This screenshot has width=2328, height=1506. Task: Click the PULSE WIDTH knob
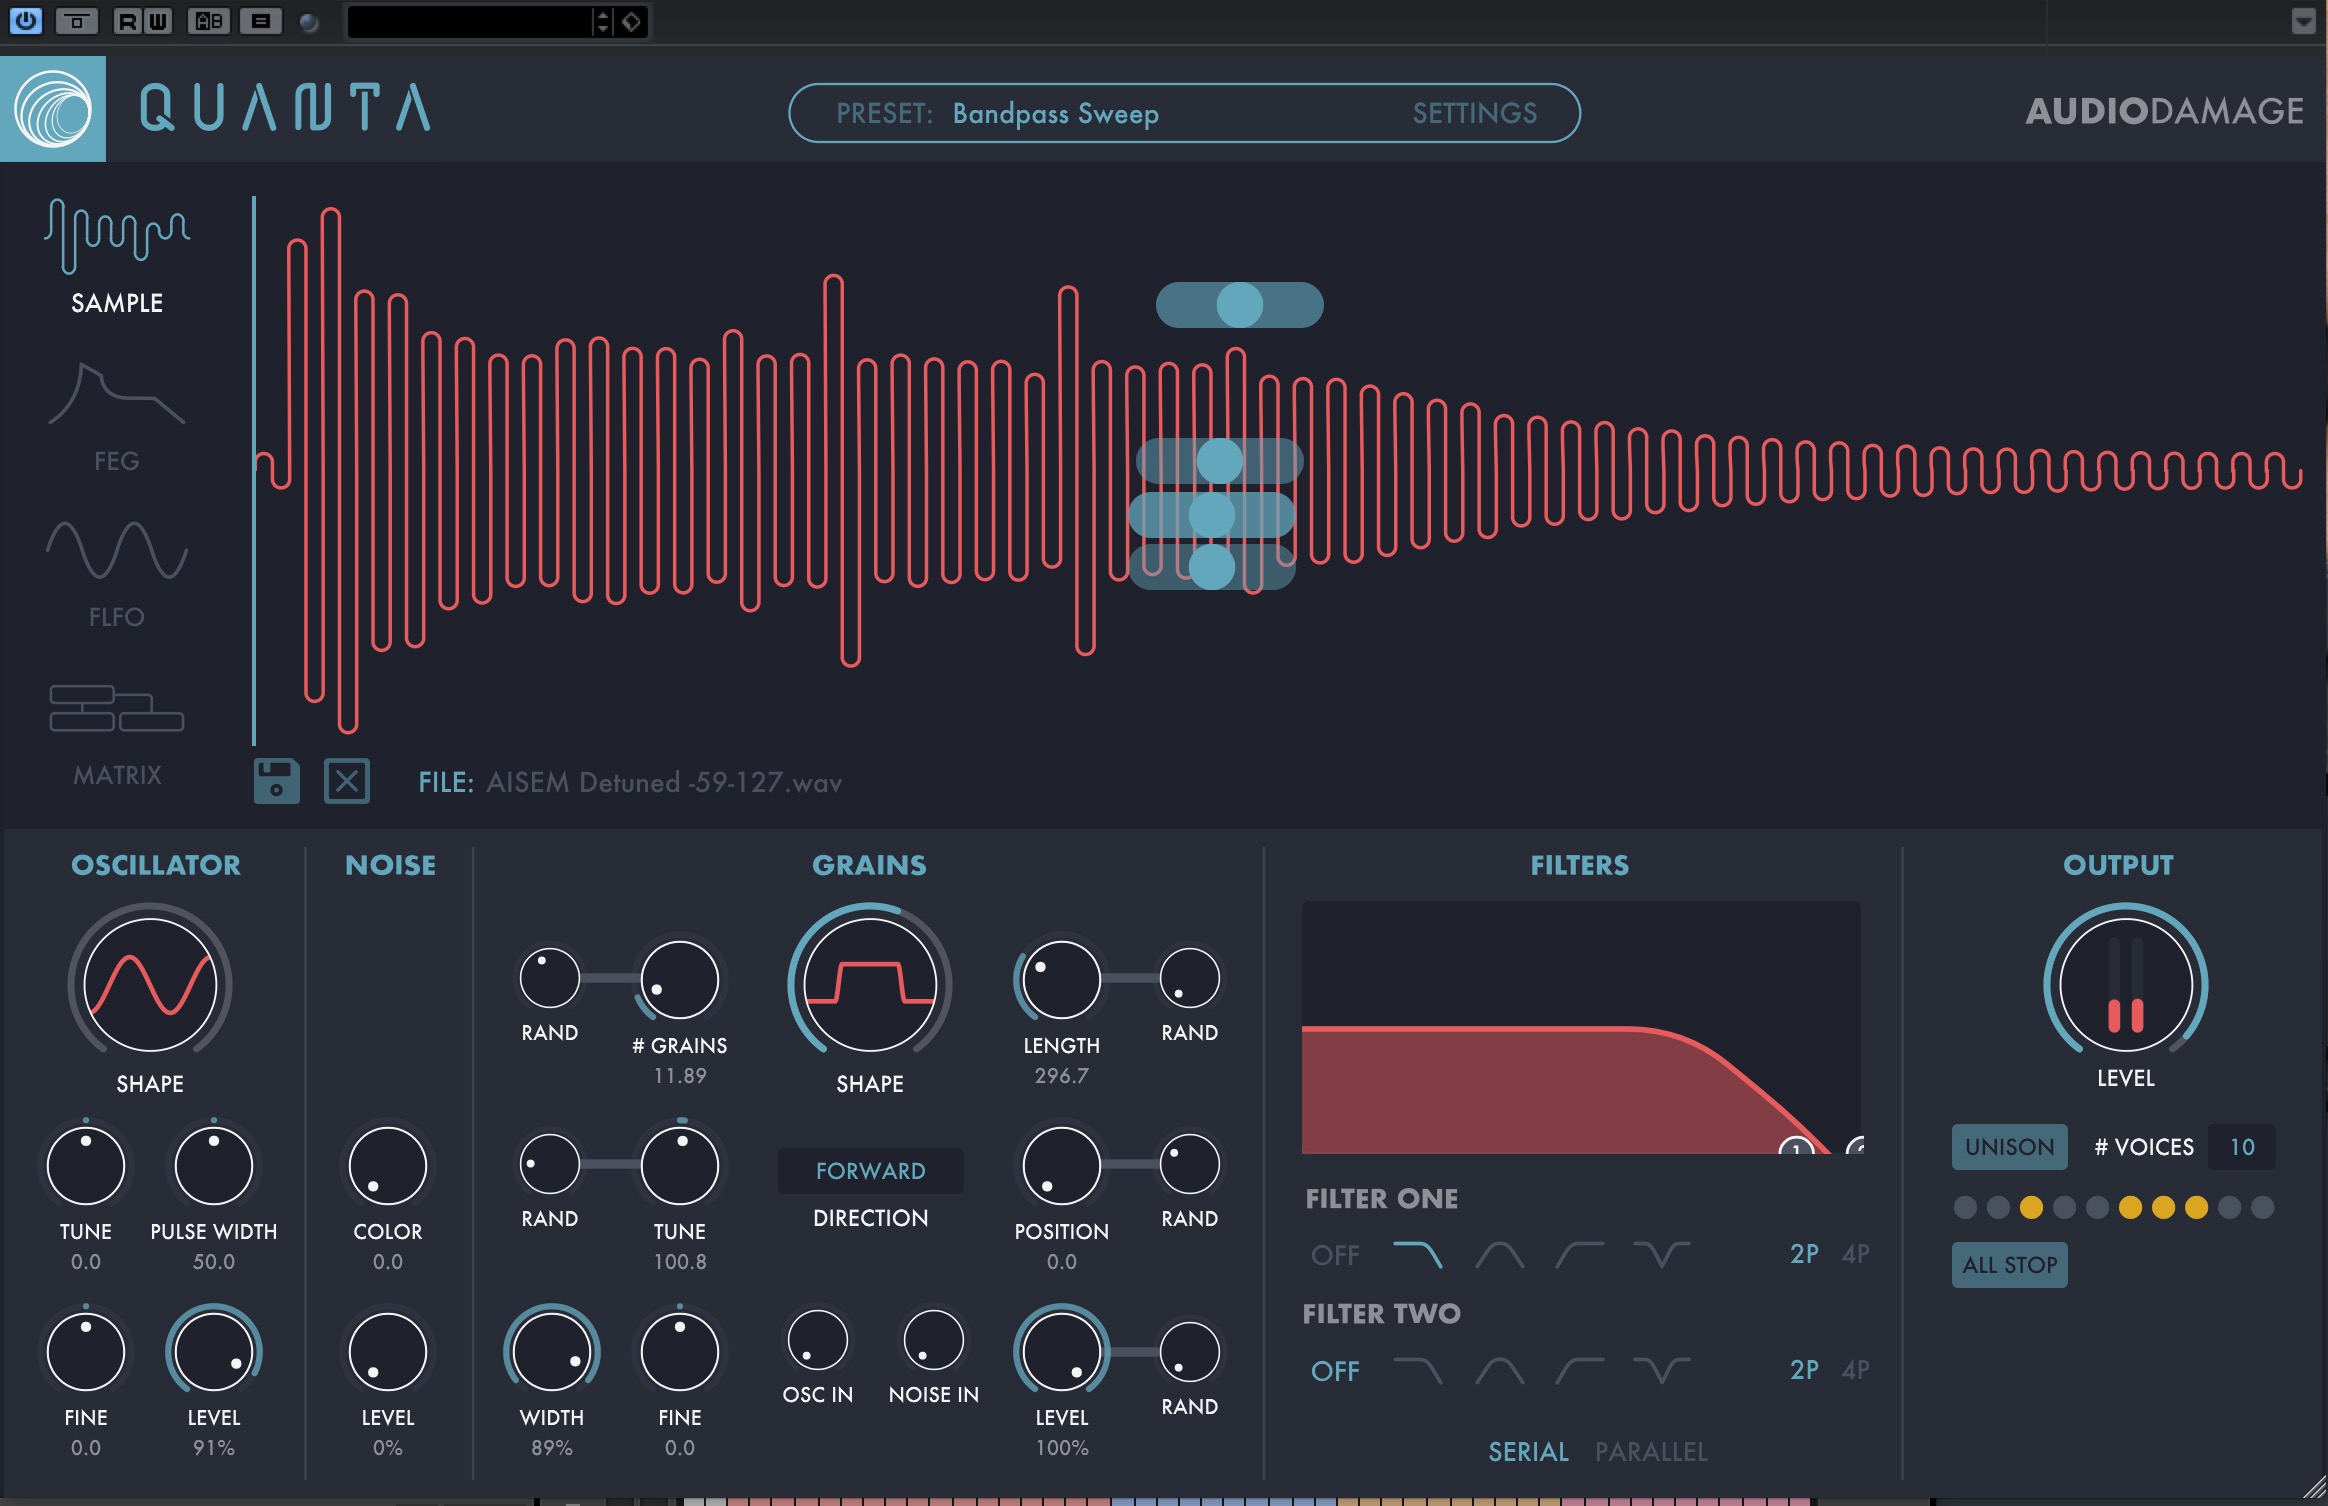click(x=214, y=1166)
